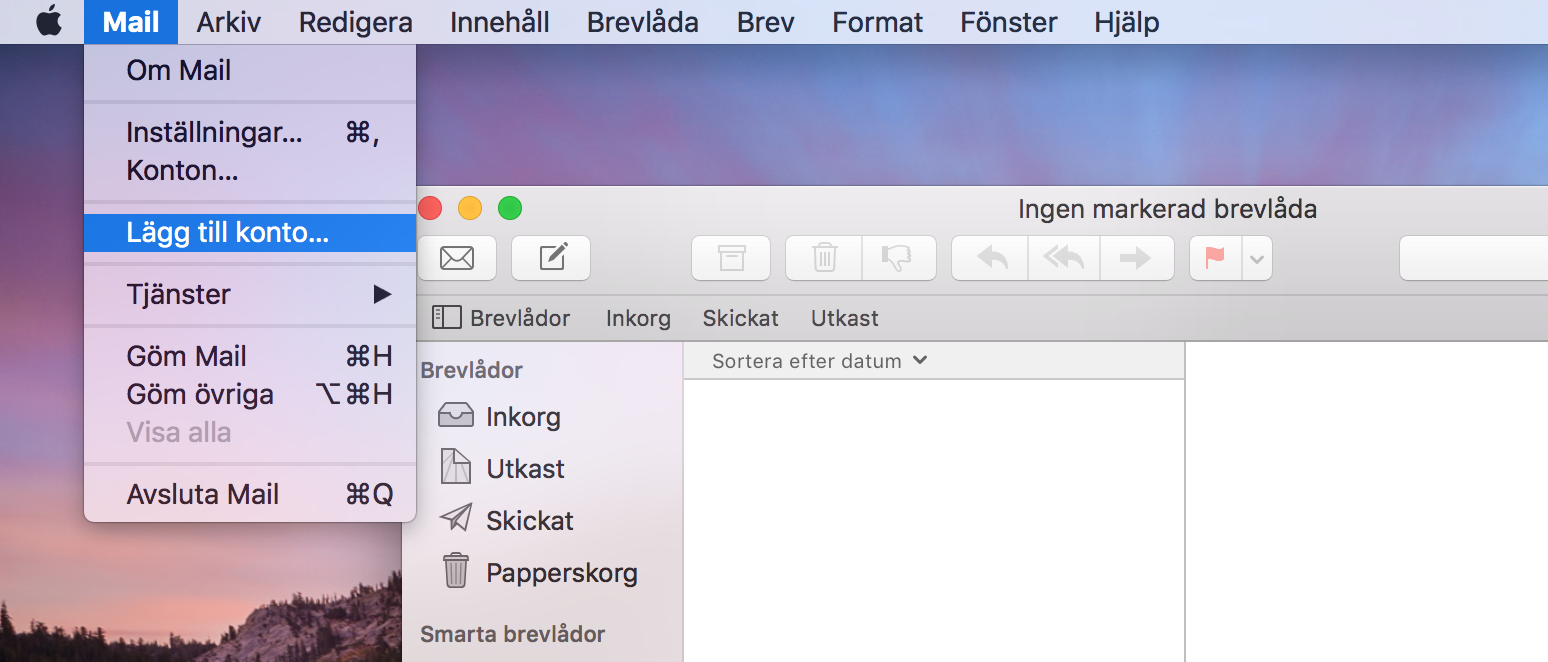
Task: Click the Reply All double-arrow button
Action: pos(1063,258)
